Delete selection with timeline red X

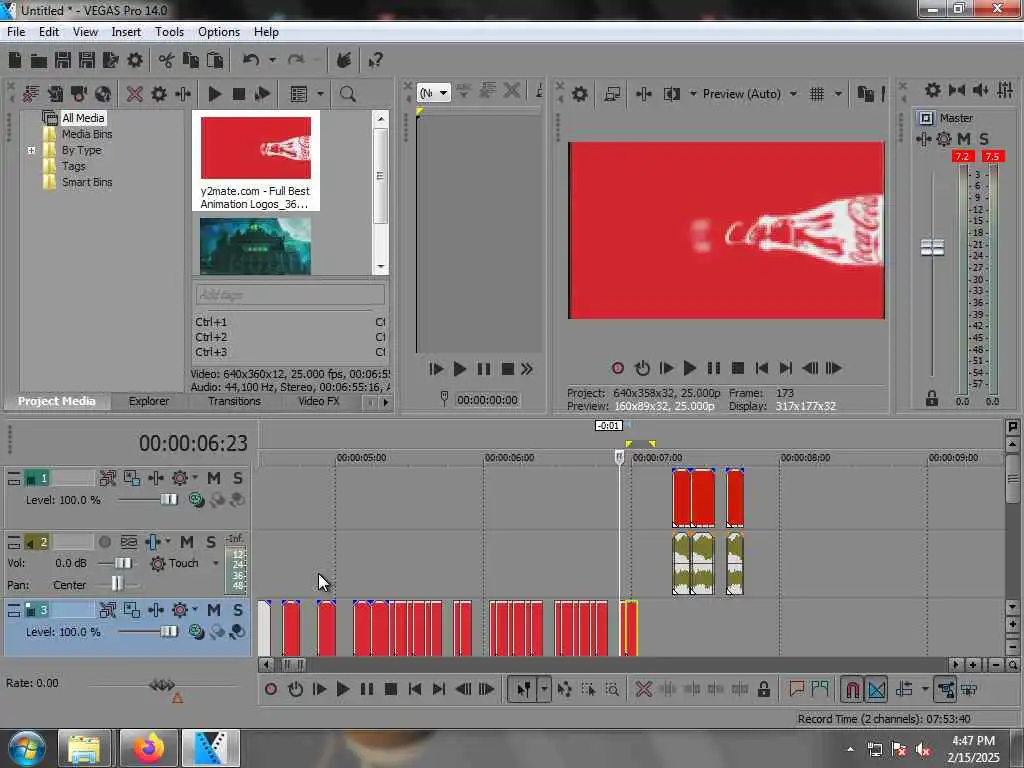(643, 689)
